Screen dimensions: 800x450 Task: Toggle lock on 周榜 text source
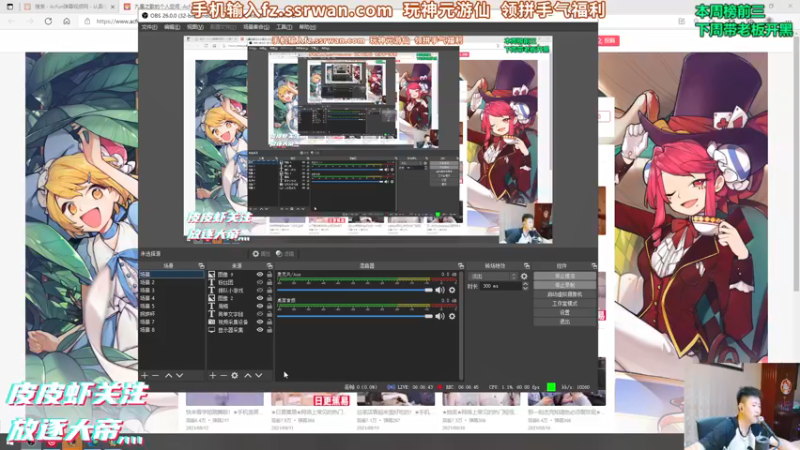(x=269, y=306)
